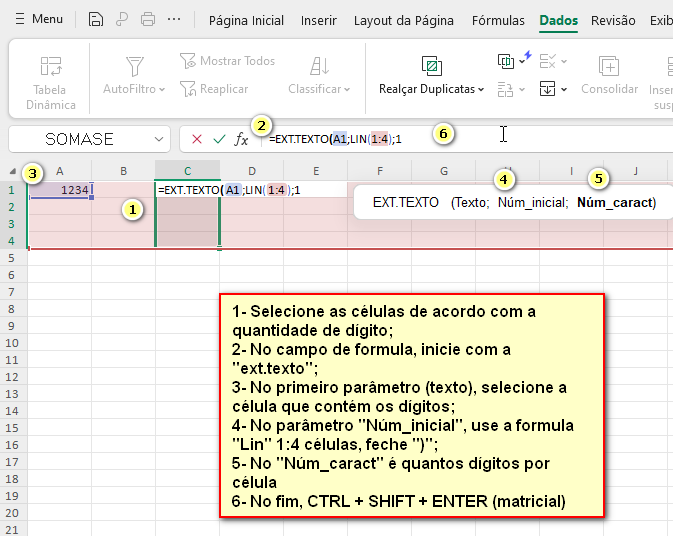Confirm formula with green checkmark
The width and height of the screenshot is (673, 536).
pos(219,139)
